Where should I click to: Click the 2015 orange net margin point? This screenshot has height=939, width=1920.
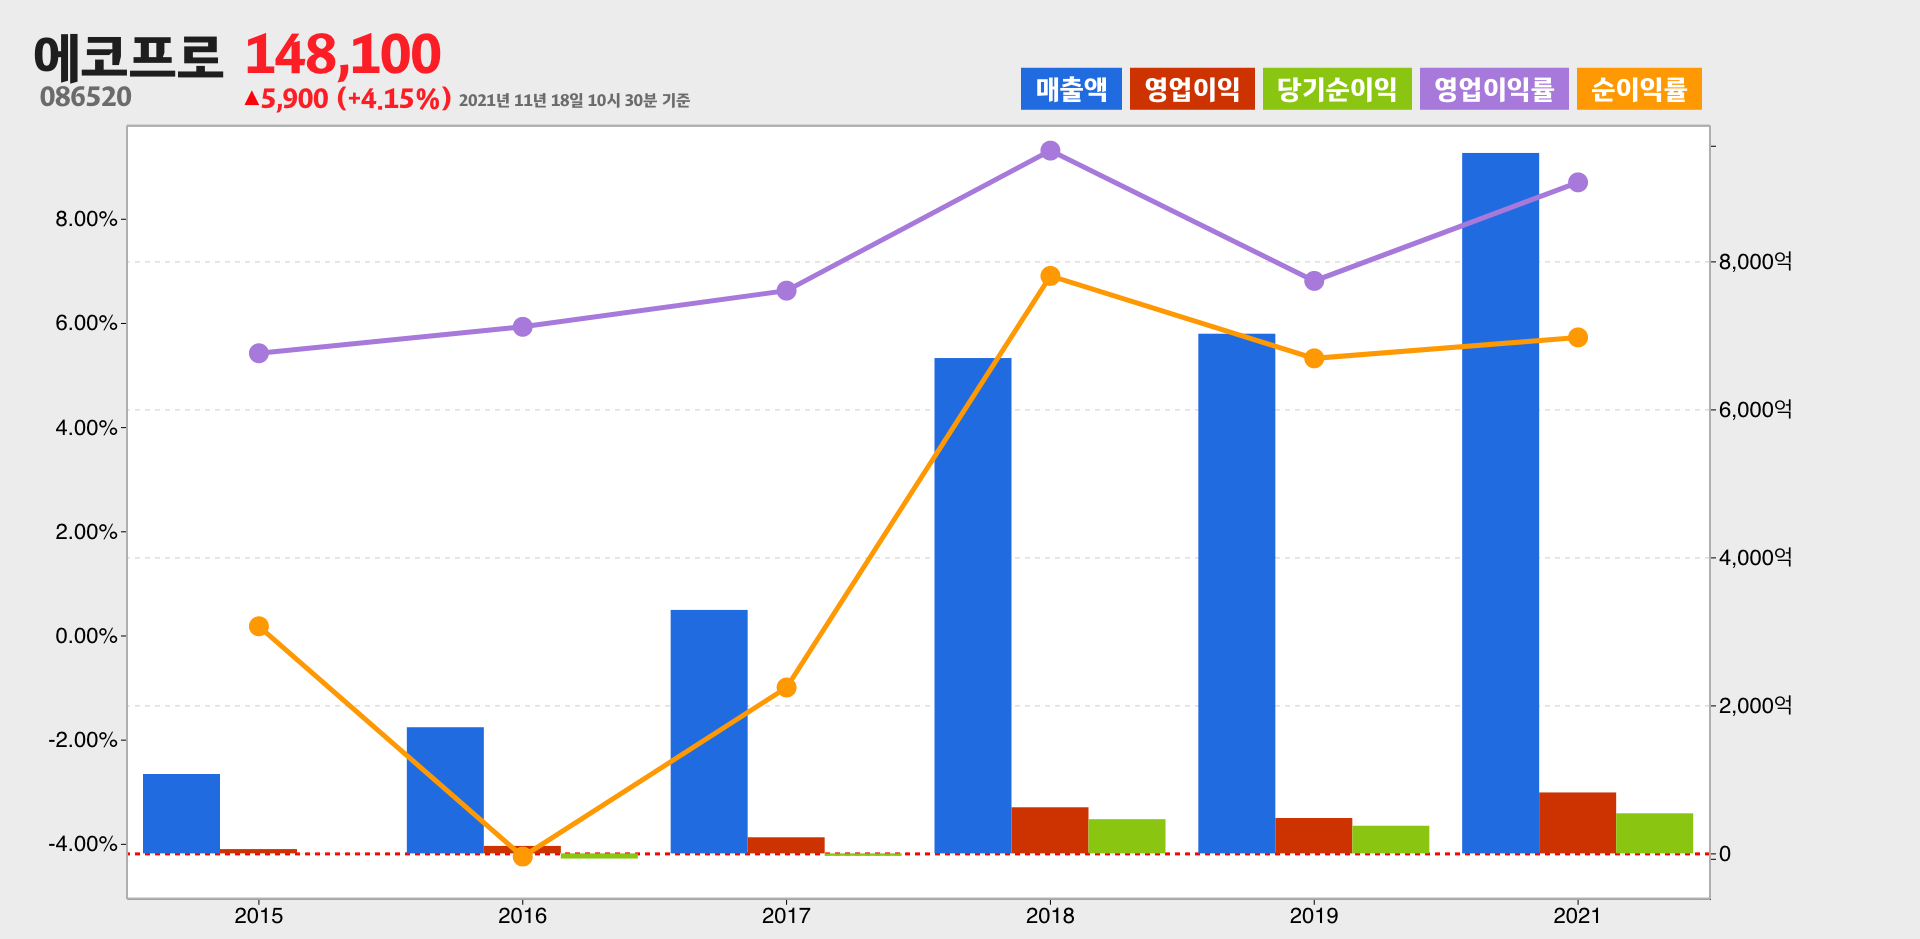[259, 626]
